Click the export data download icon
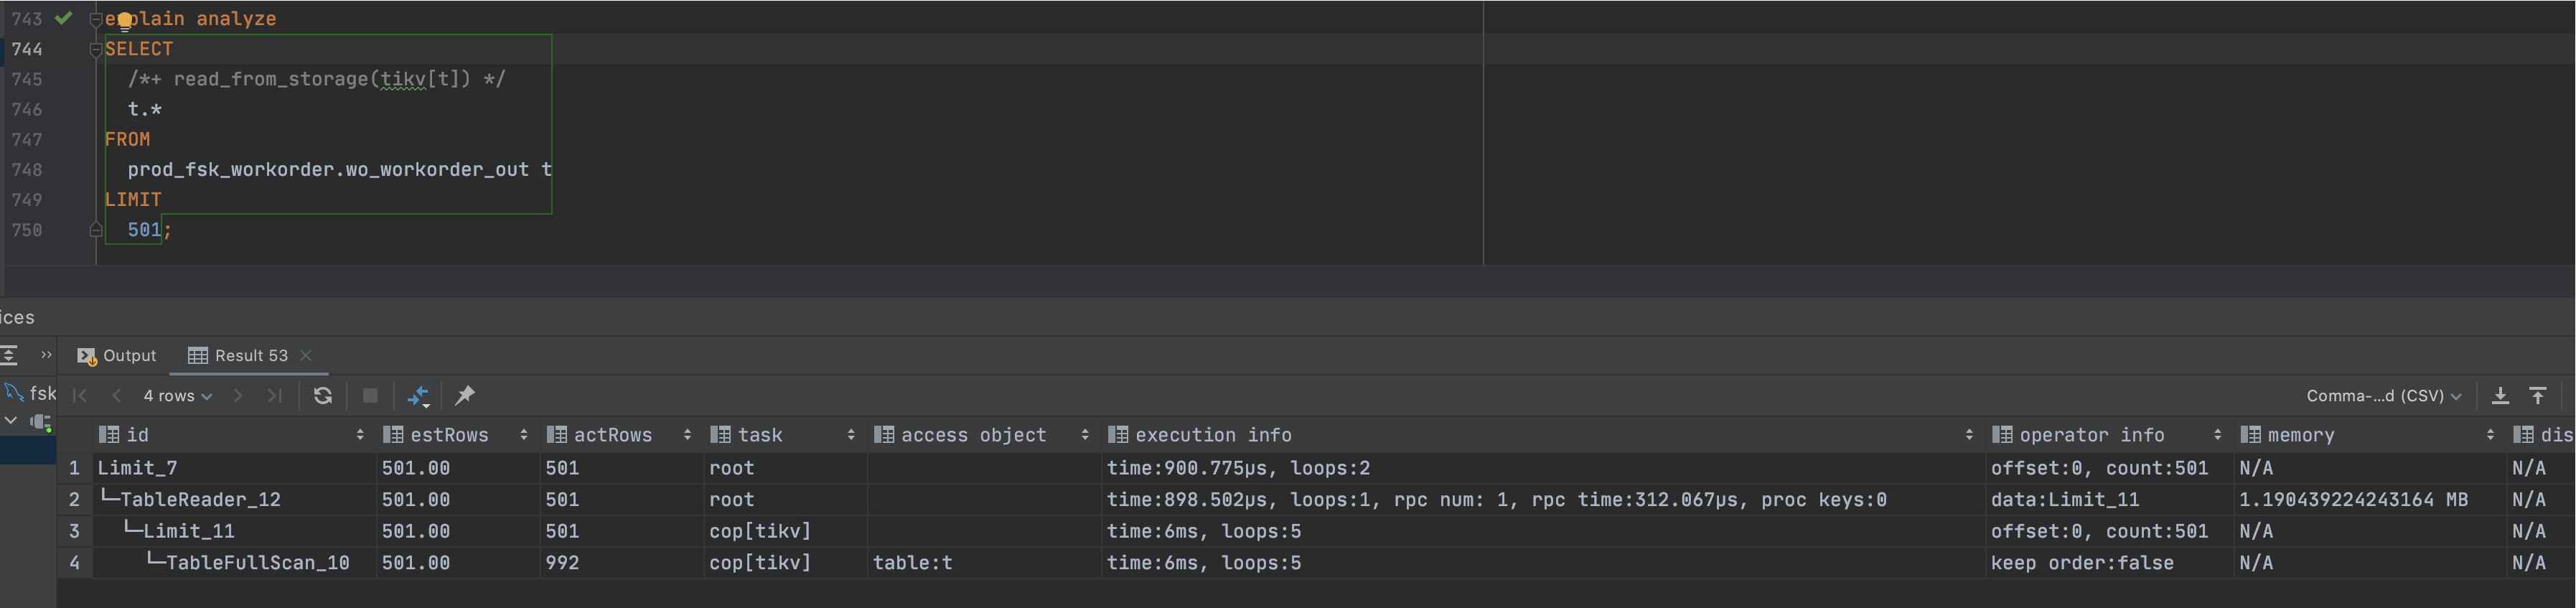This screenshot has height=608, width=2576. pyautogui.click(x=2499, y=396)
